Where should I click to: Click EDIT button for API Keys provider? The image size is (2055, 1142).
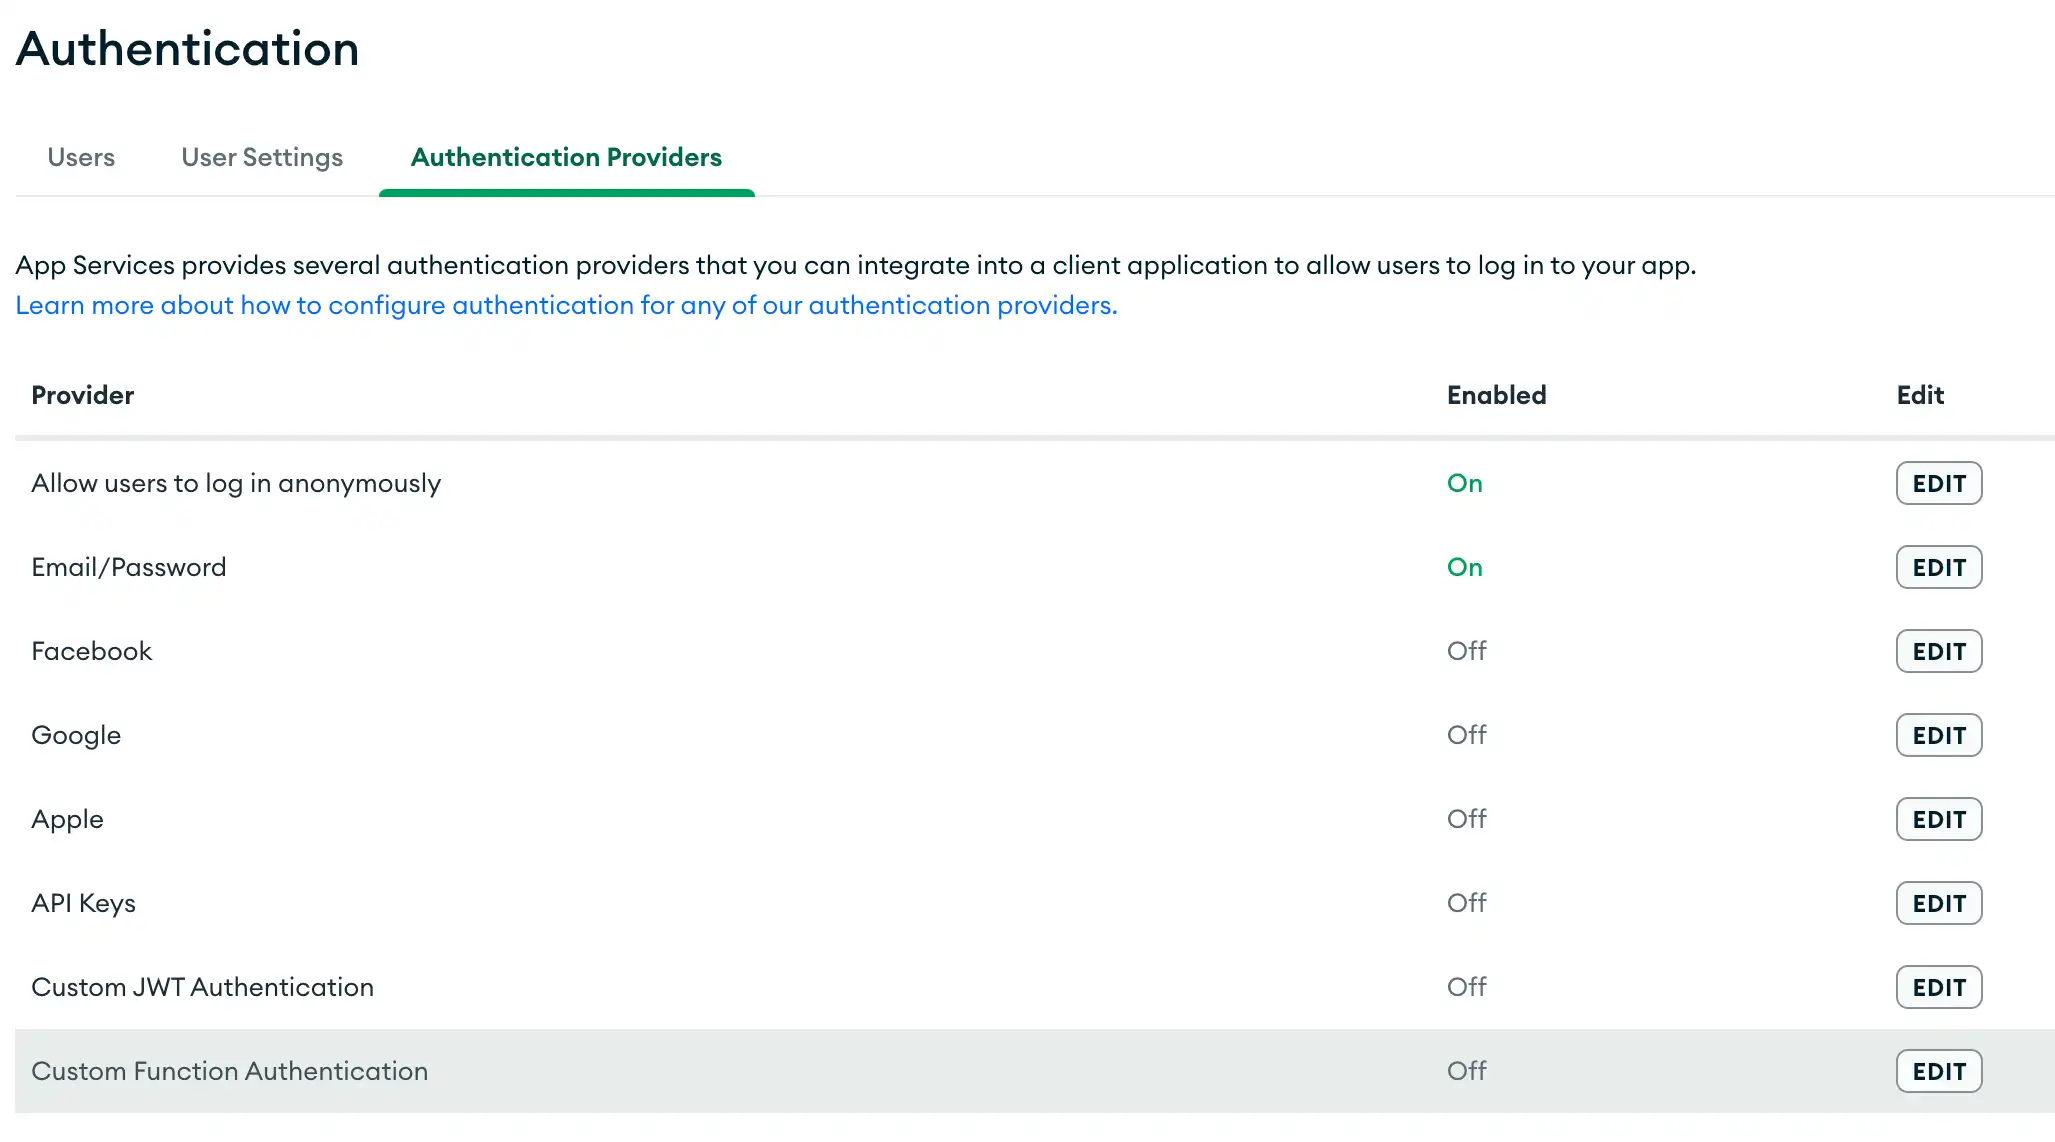pyautogui.click(x=1940, y=903)
